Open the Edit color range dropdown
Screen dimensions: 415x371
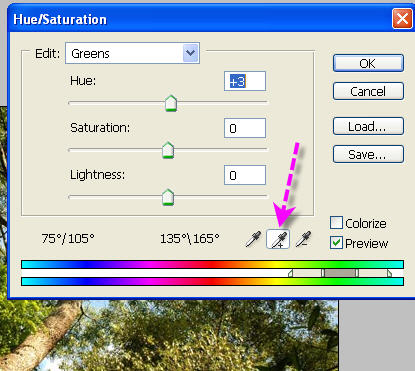[132, 53]
